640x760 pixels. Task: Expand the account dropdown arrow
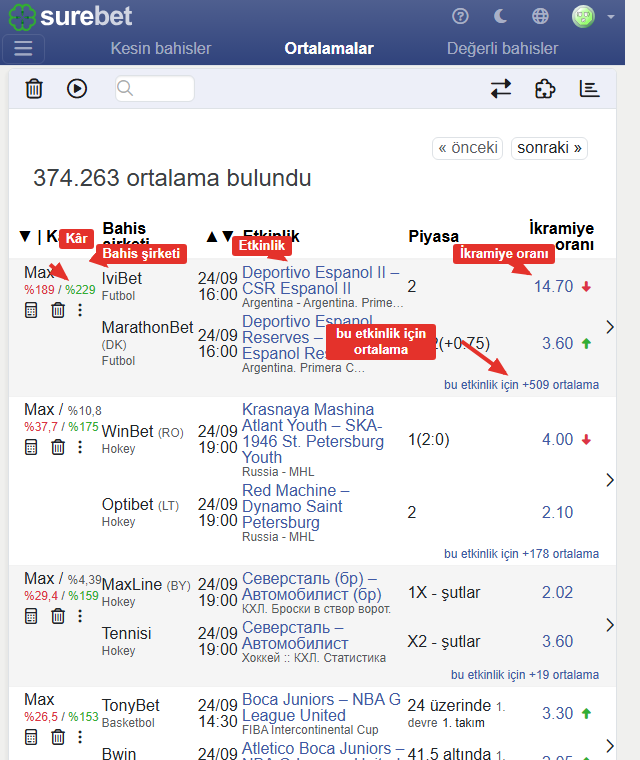pos(611,17)
